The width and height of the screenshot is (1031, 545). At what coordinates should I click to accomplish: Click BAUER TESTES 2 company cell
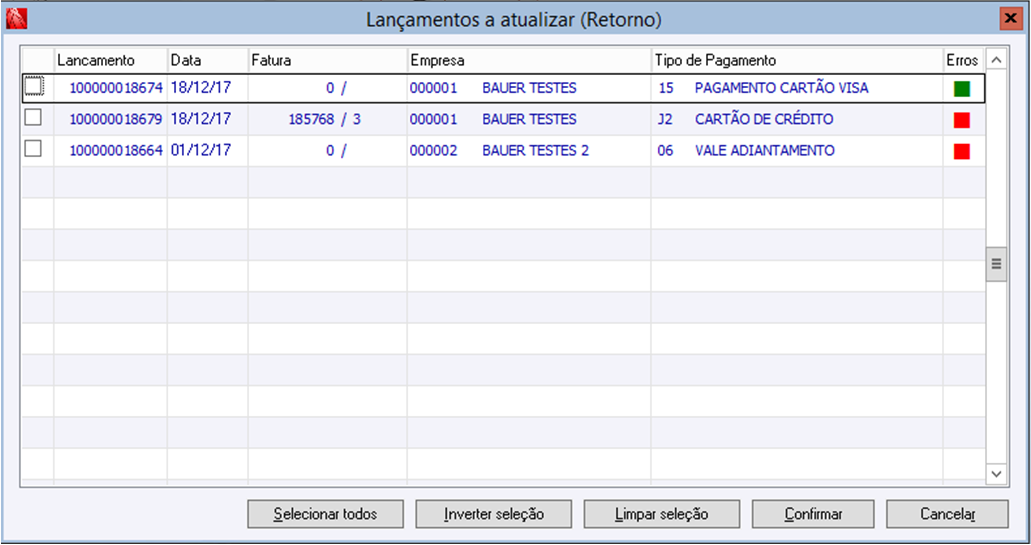click(x=535, y=151)
